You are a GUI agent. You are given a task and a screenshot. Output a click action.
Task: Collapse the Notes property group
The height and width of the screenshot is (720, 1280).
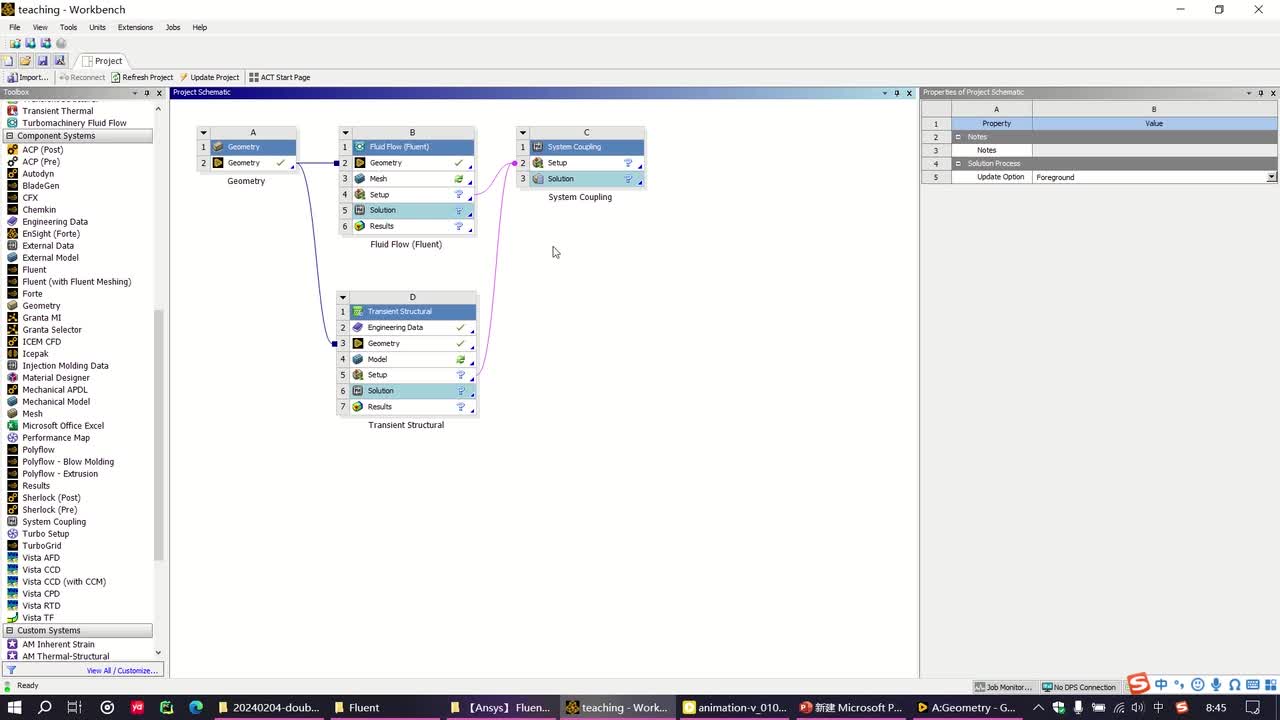click(958, 137)
